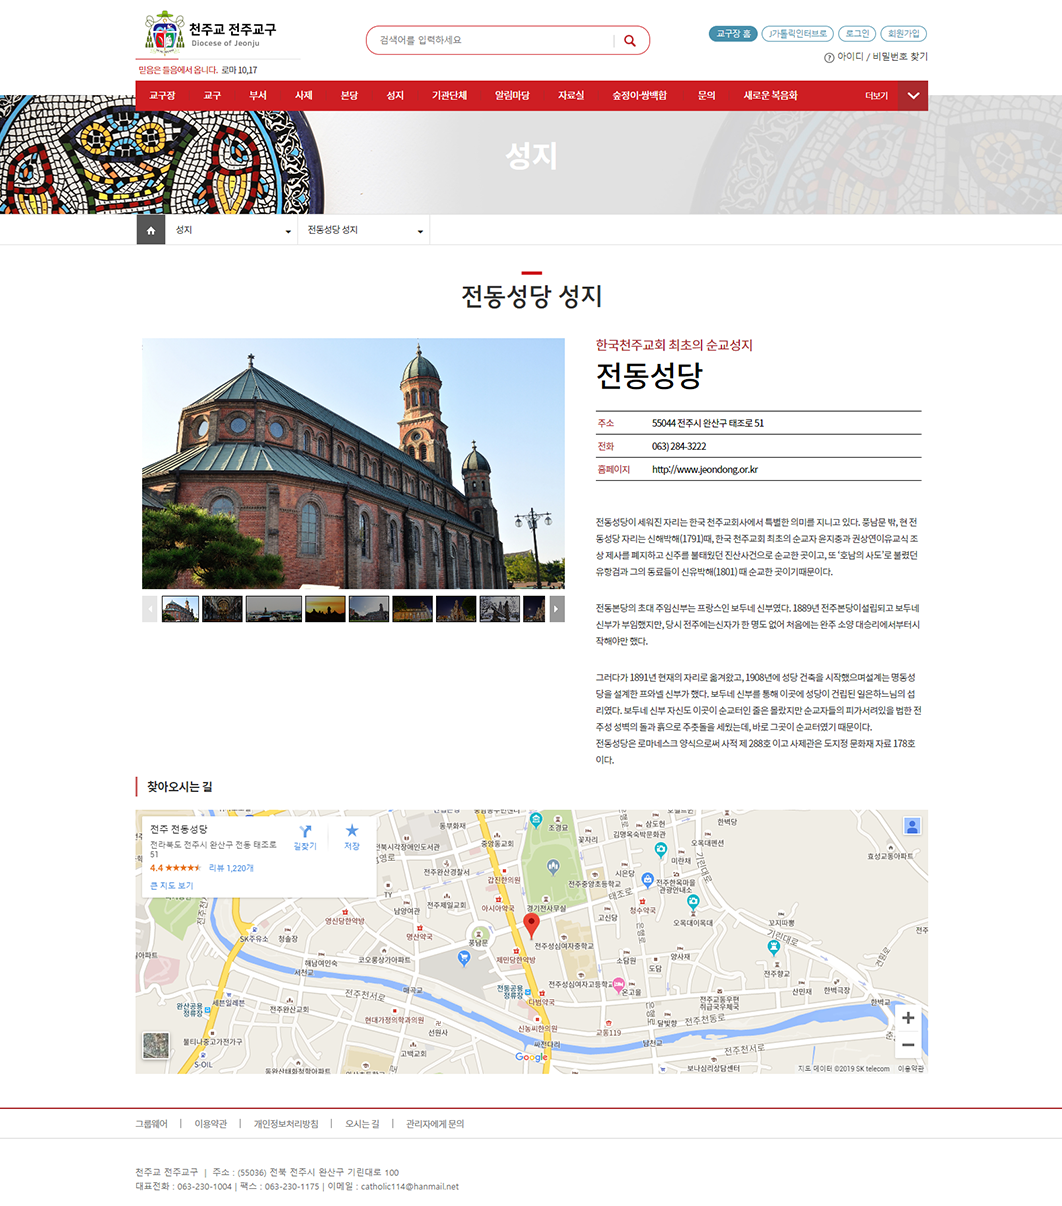Open the 전동성당 성지 breadcrumb dropdown
Screen dimensions: 1062x1206
click(364, 231)
